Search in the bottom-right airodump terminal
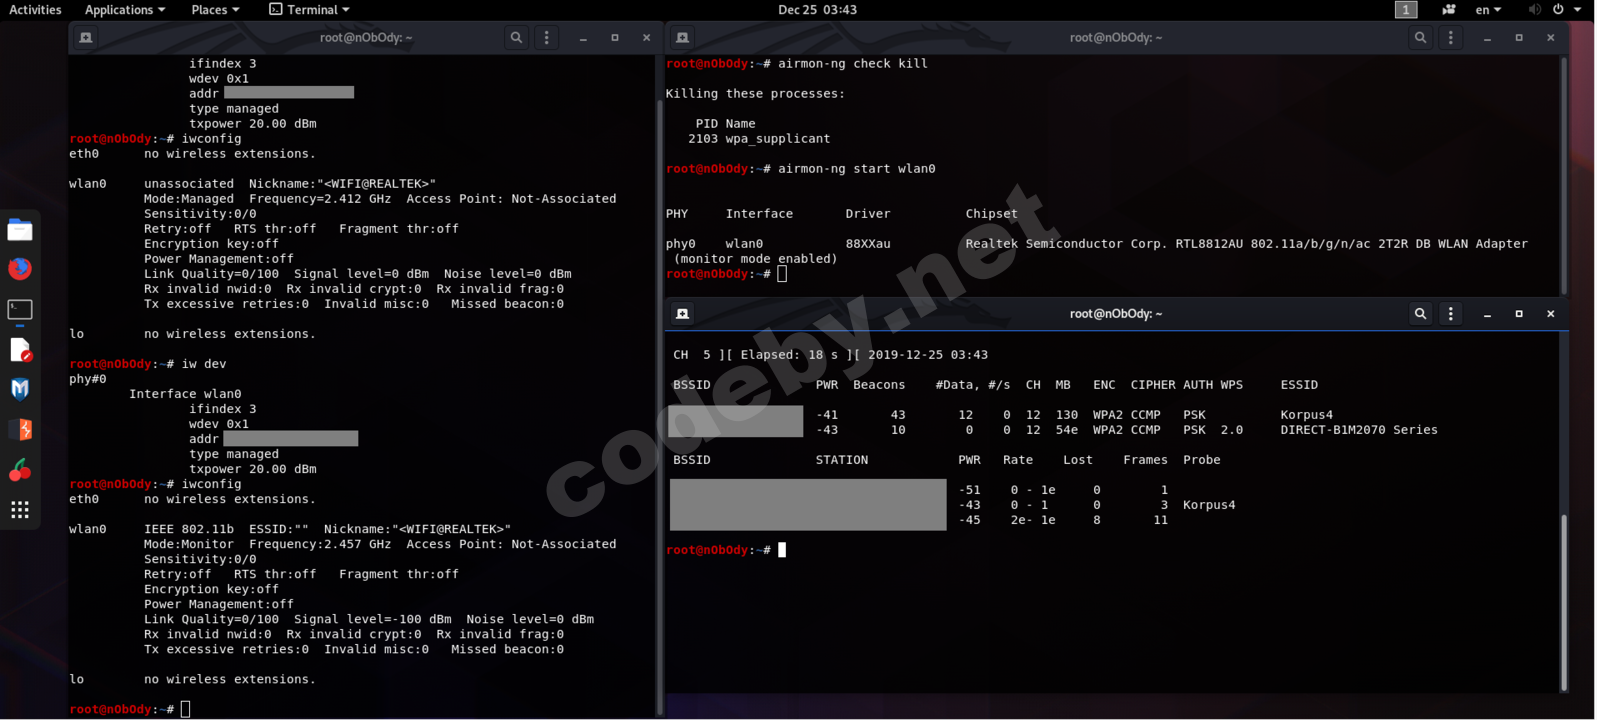This screenshot has height=720, width=1600. pos(1420,314)
